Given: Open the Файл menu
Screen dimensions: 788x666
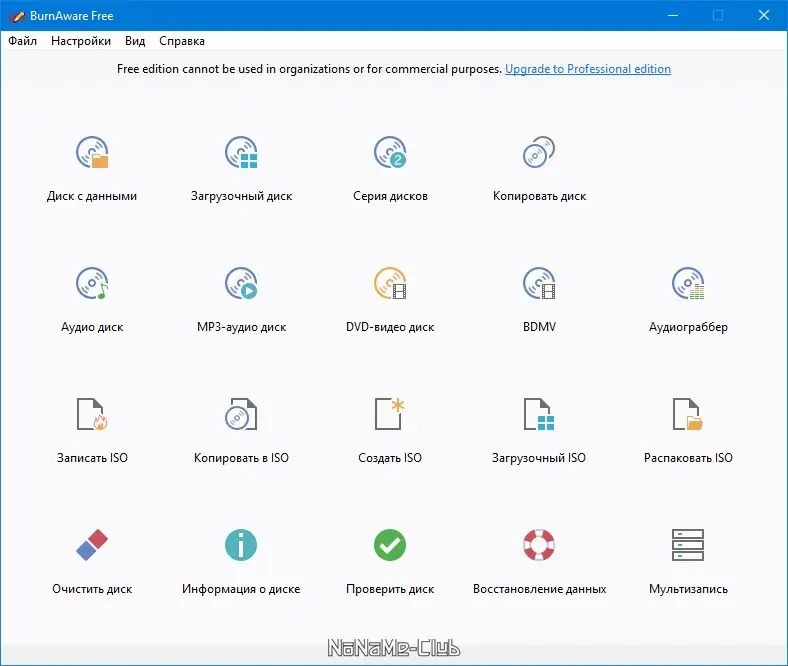Looking at the screenshot, I should click(x=23, y=41).
